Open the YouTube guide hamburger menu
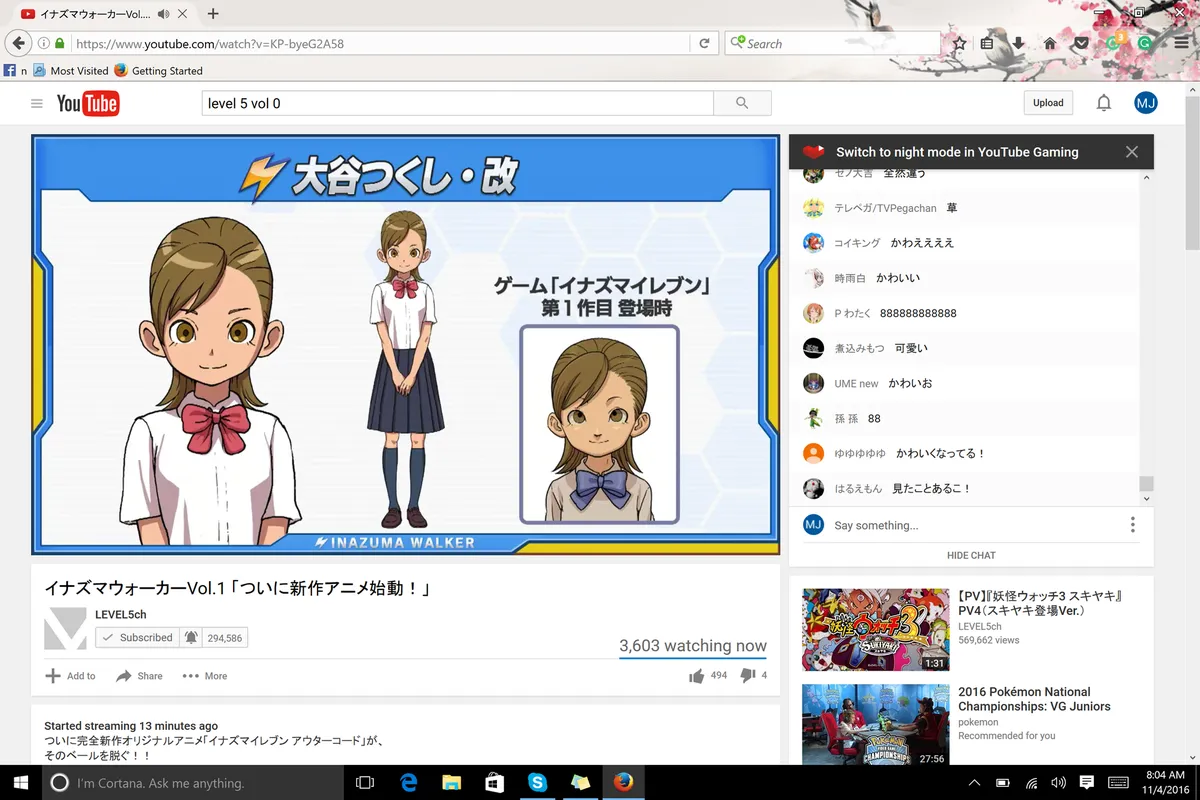 37,103
